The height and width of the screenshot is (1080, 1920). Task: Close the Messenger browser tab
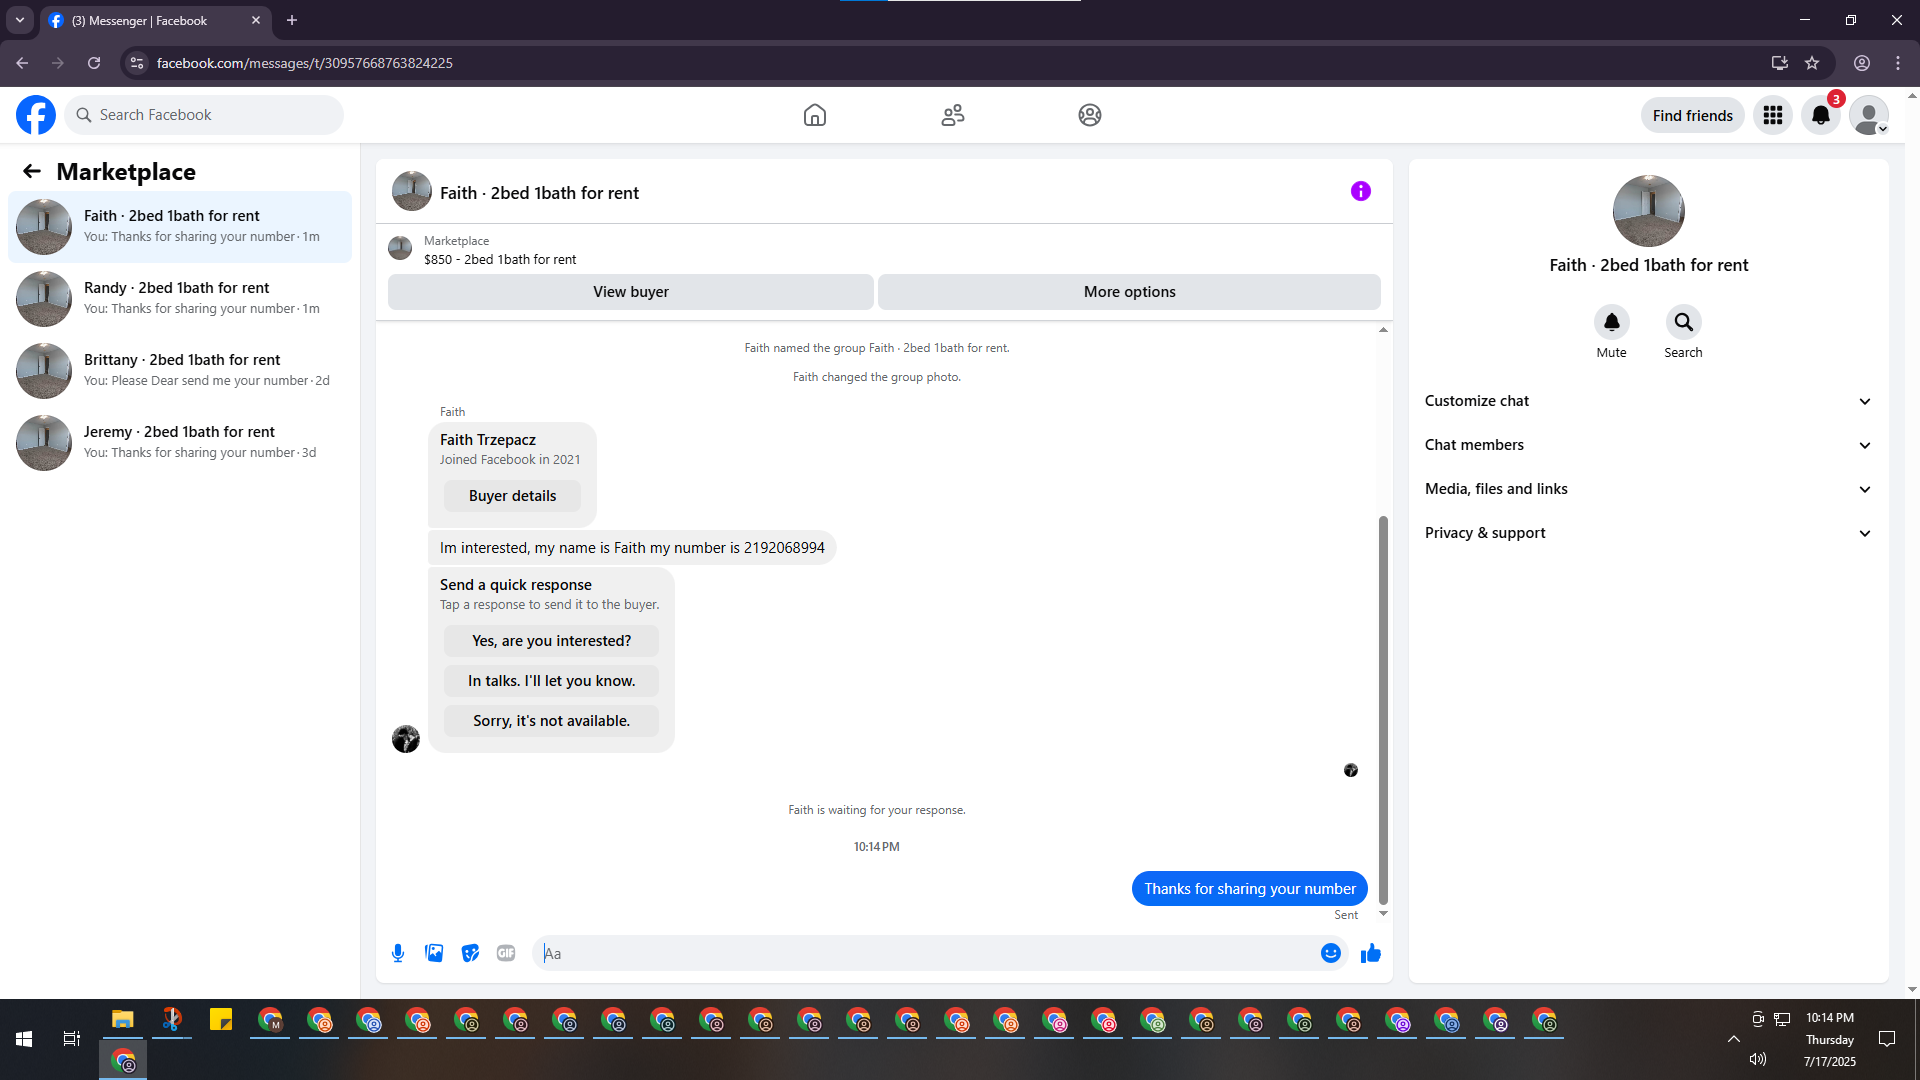coord(256,20)
